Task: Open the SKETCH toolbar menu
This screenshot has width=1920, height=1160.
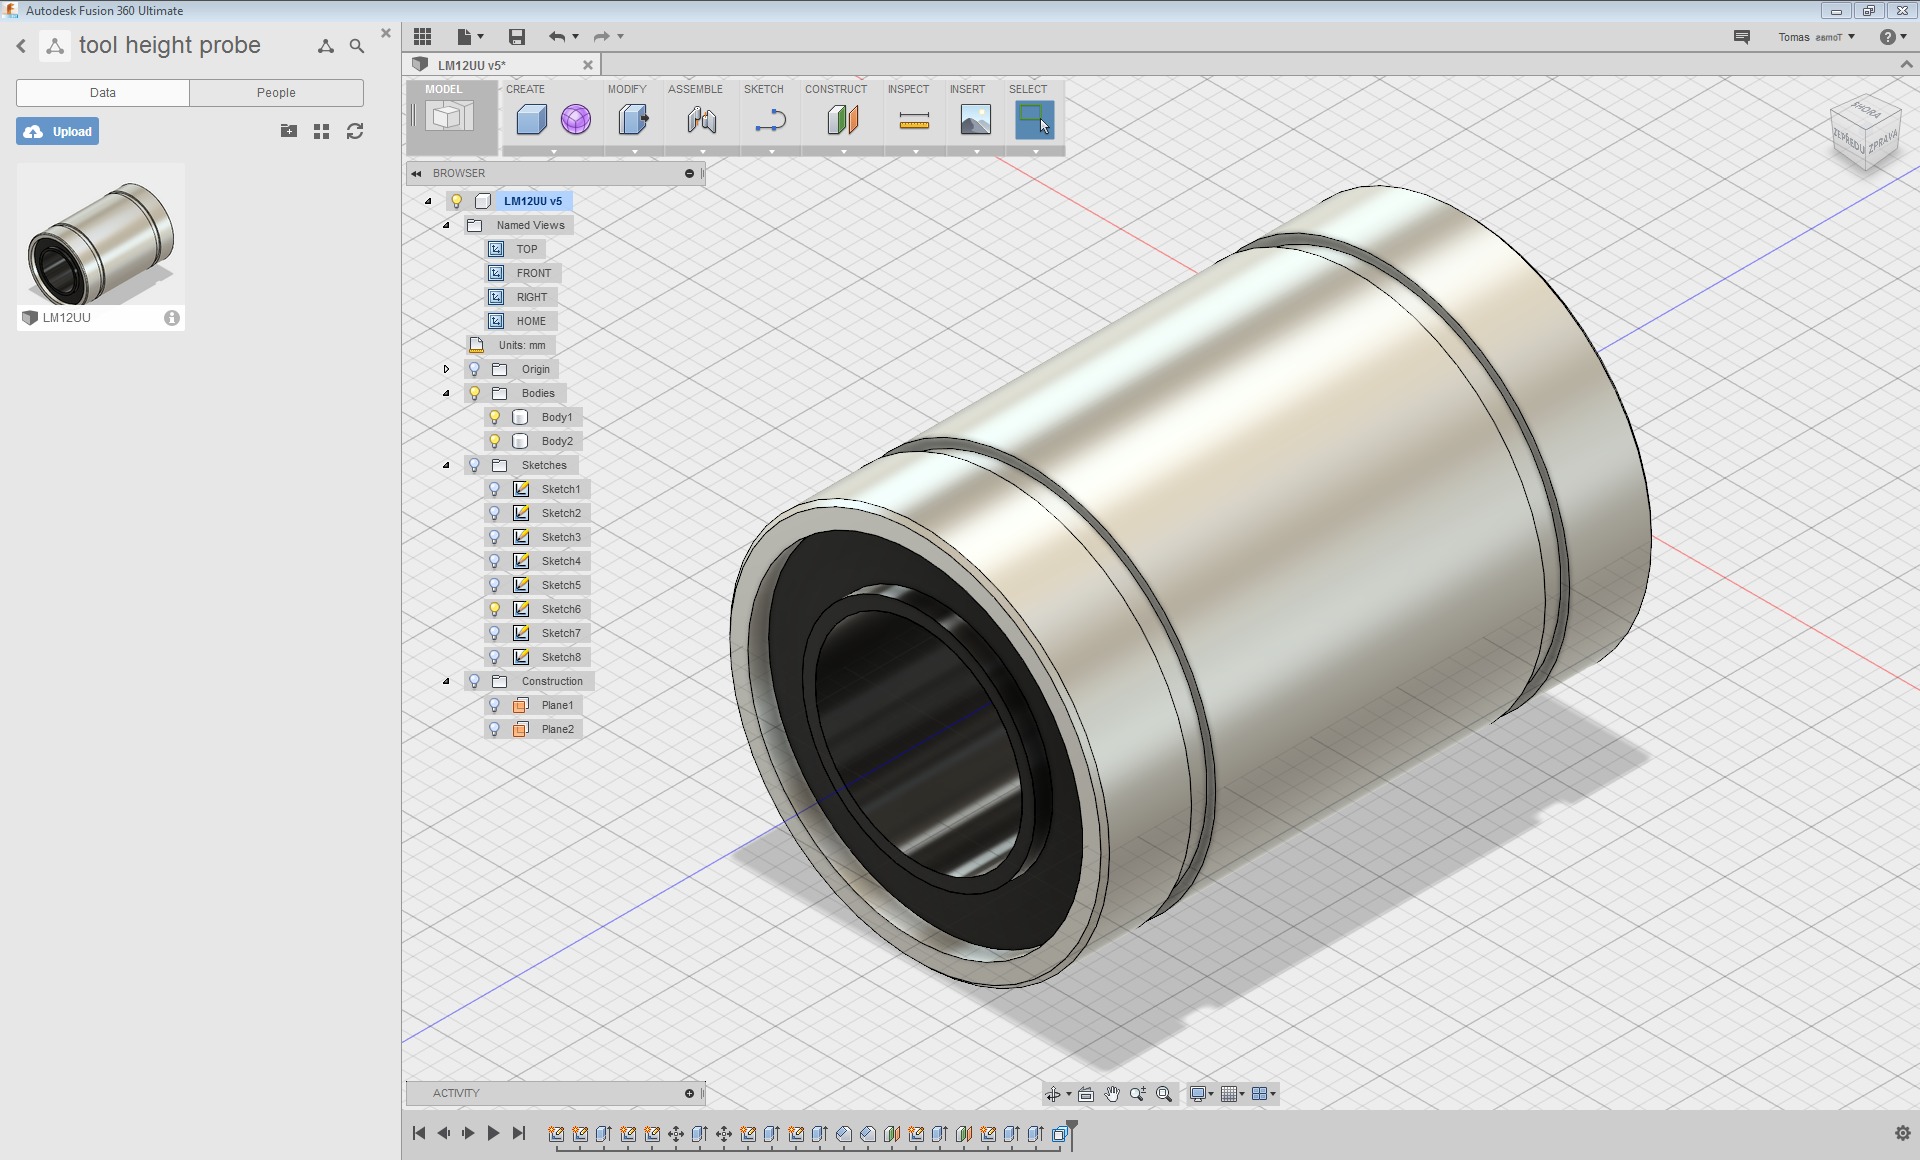Action: (x=763, y=89)
